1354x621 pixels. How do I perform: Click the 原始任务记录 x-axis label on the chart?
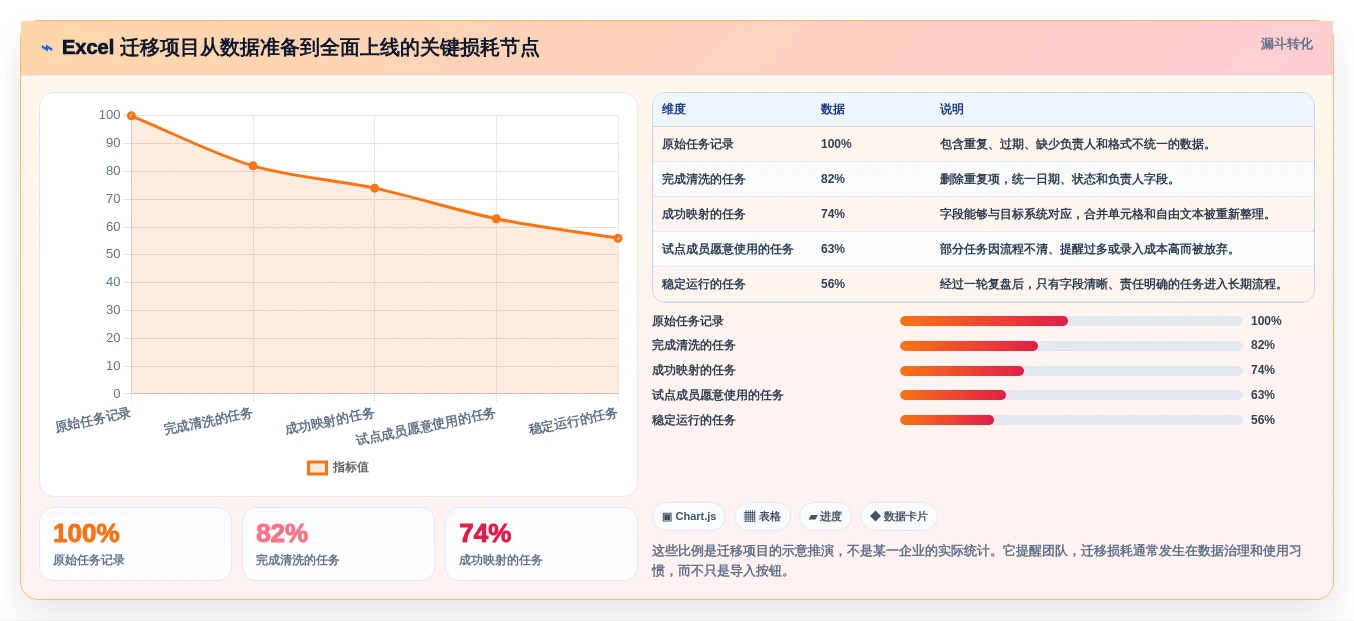(93, 420)
